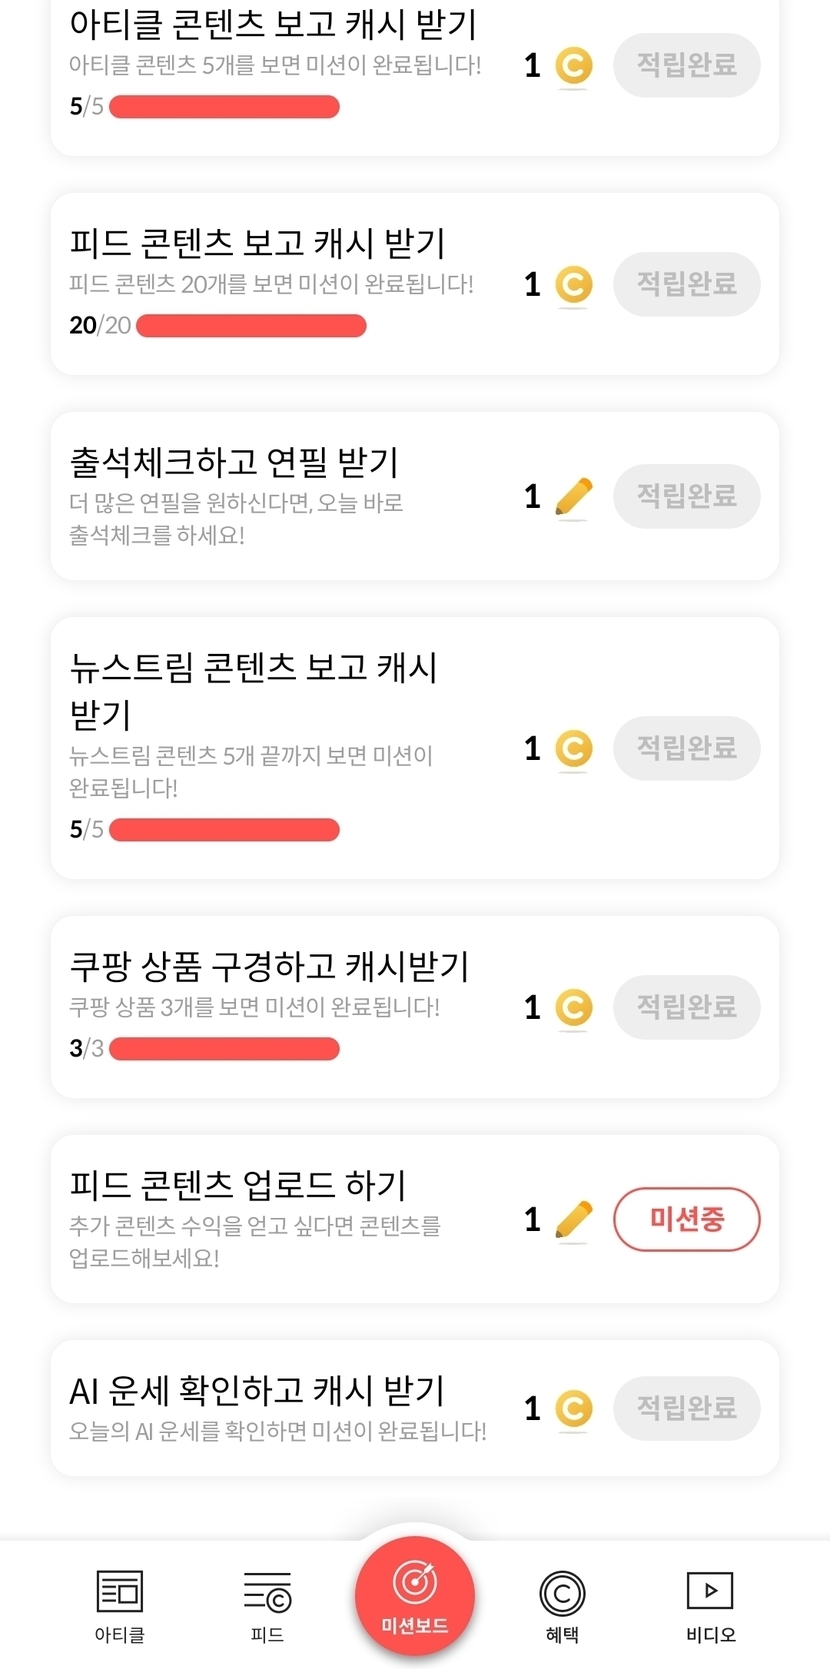830x1669 pixels.
Task: Tap 쿠팡 상품 3/3 progress bar
Action: click(x=224, y=1049)
